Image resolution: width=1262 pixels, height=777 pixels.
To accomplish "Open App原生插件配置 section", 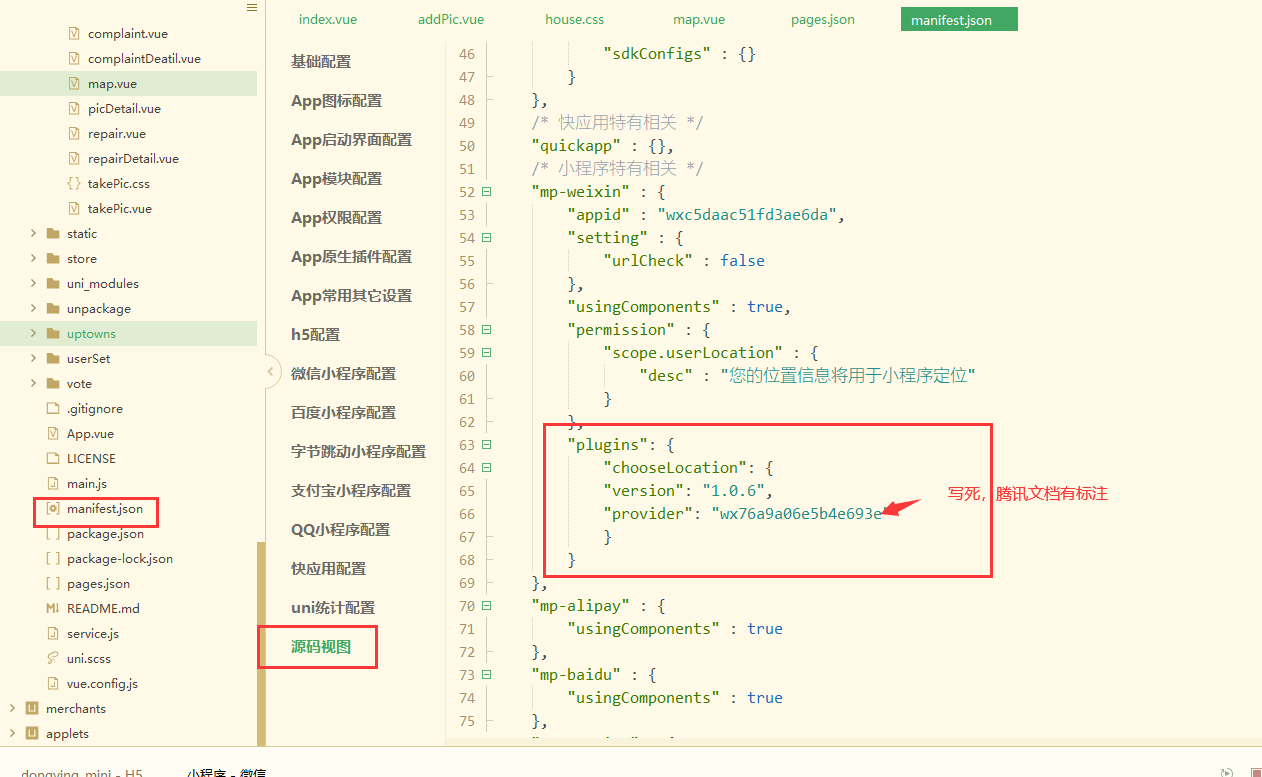I will point(351,257).
